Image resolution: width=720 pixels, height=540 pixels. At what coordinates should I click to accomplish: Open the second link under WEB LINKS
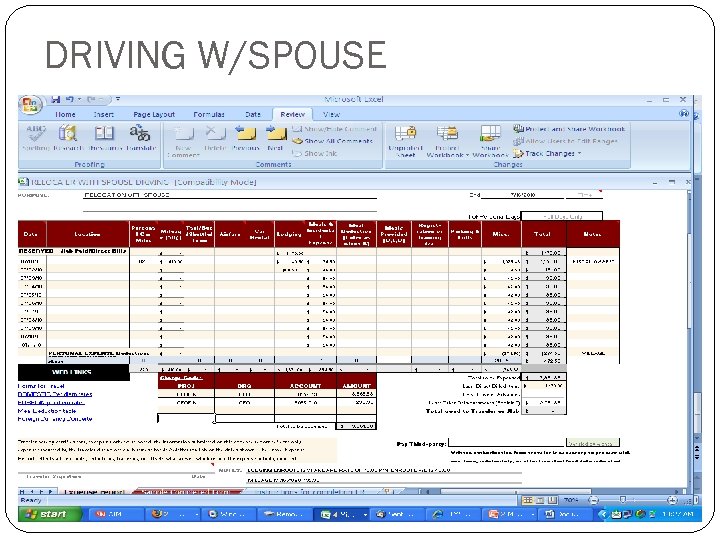click(55, 394)
